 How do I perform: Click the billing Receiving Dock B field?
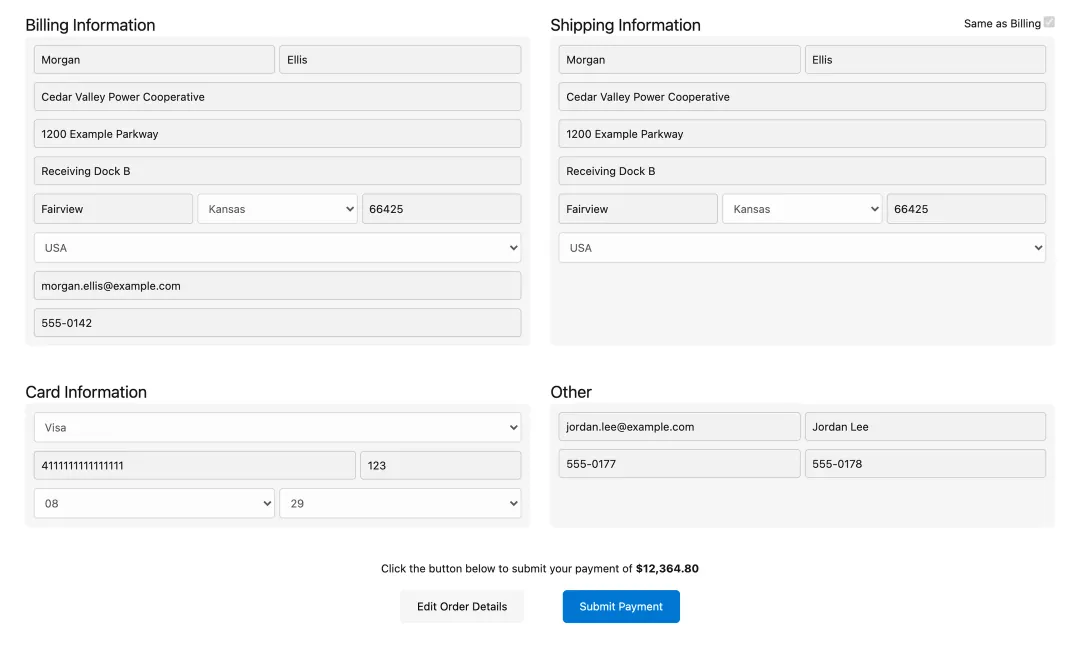(278, 171)
